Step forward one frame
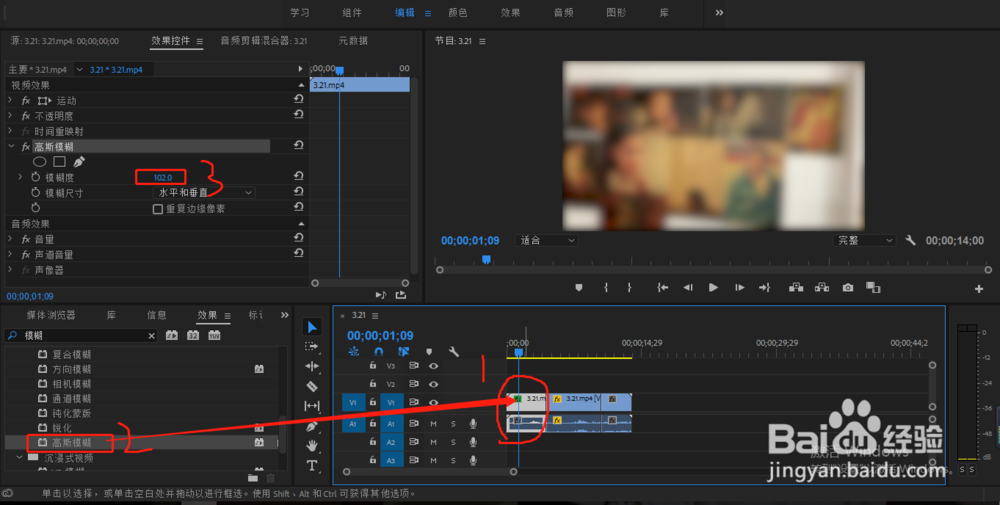The image size is (1000, 505). coord(739,288)
